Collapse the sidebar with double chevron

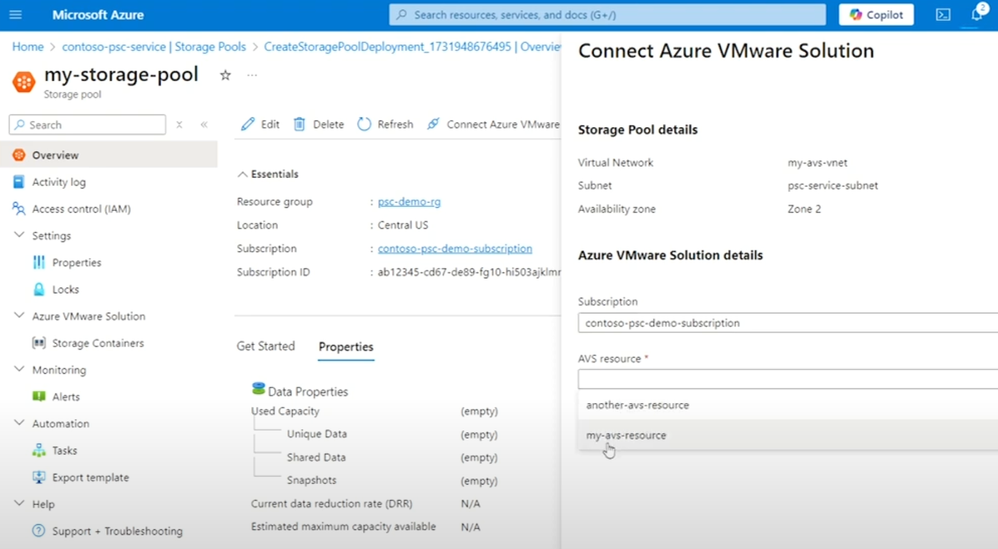click(x=204, y=125)
